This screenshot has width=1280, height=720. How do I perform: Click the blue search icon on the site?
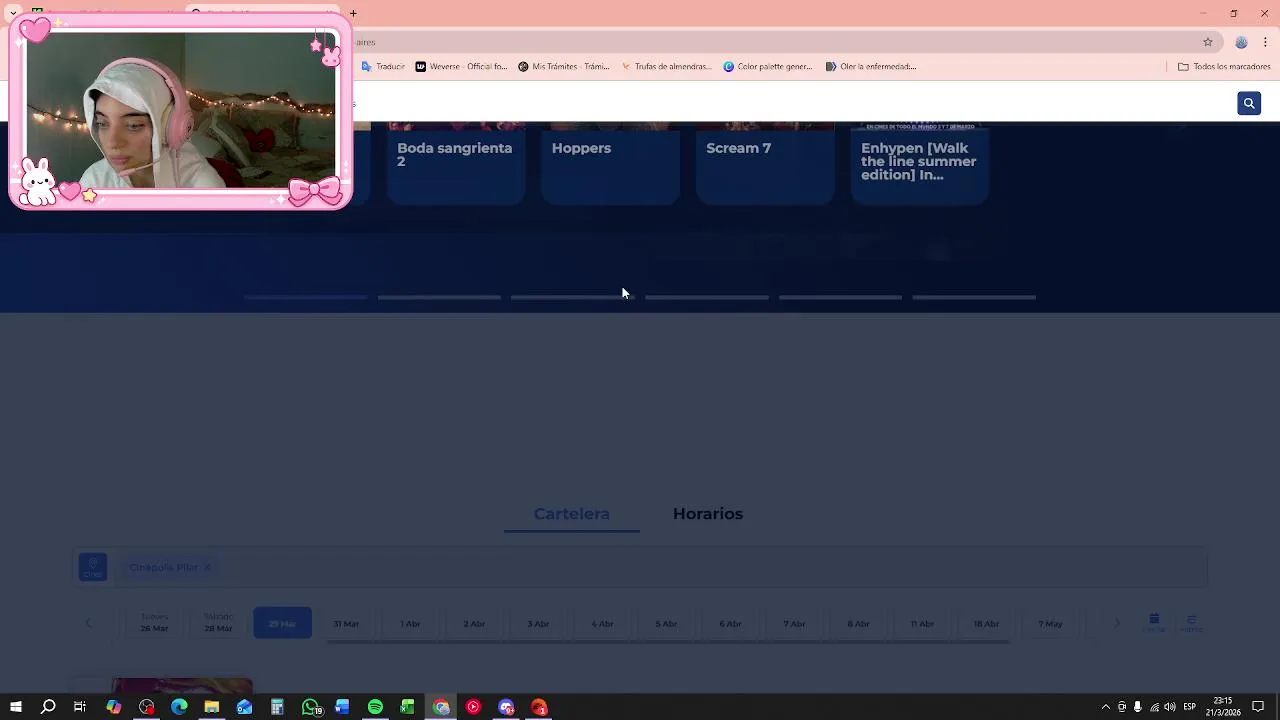(1249, 103)
